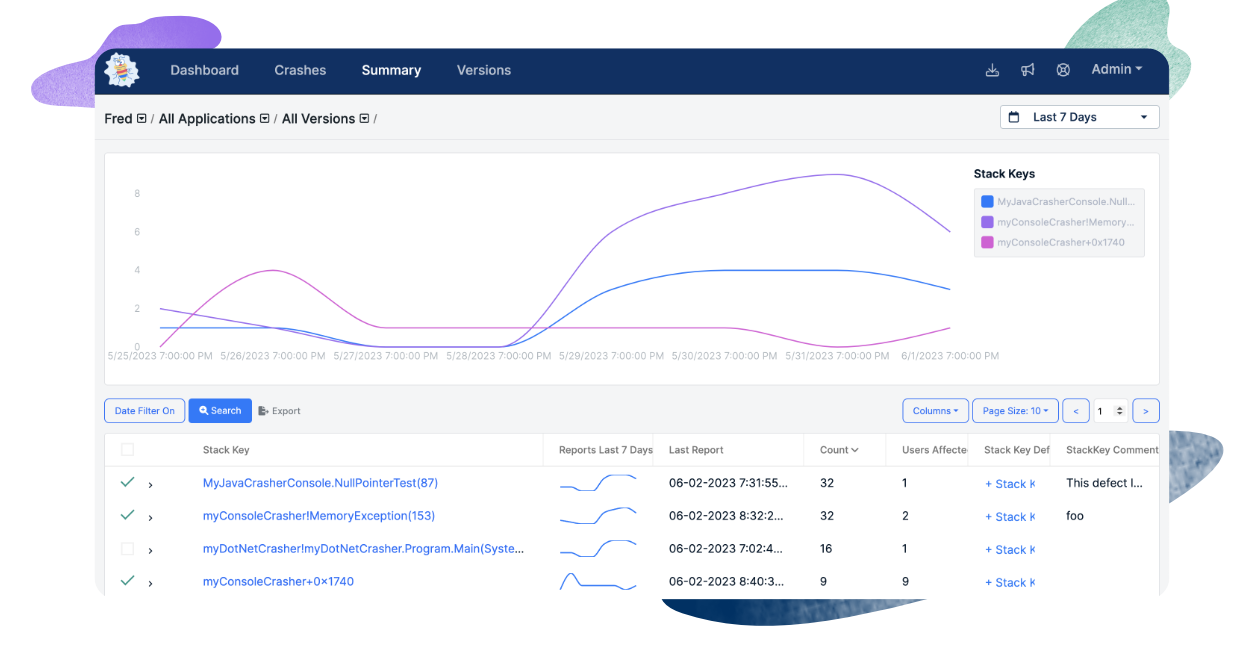Click the blue Search button
Image resolution: width=1249 pixels, height=646 pixels.
click(x=220, y=411)
